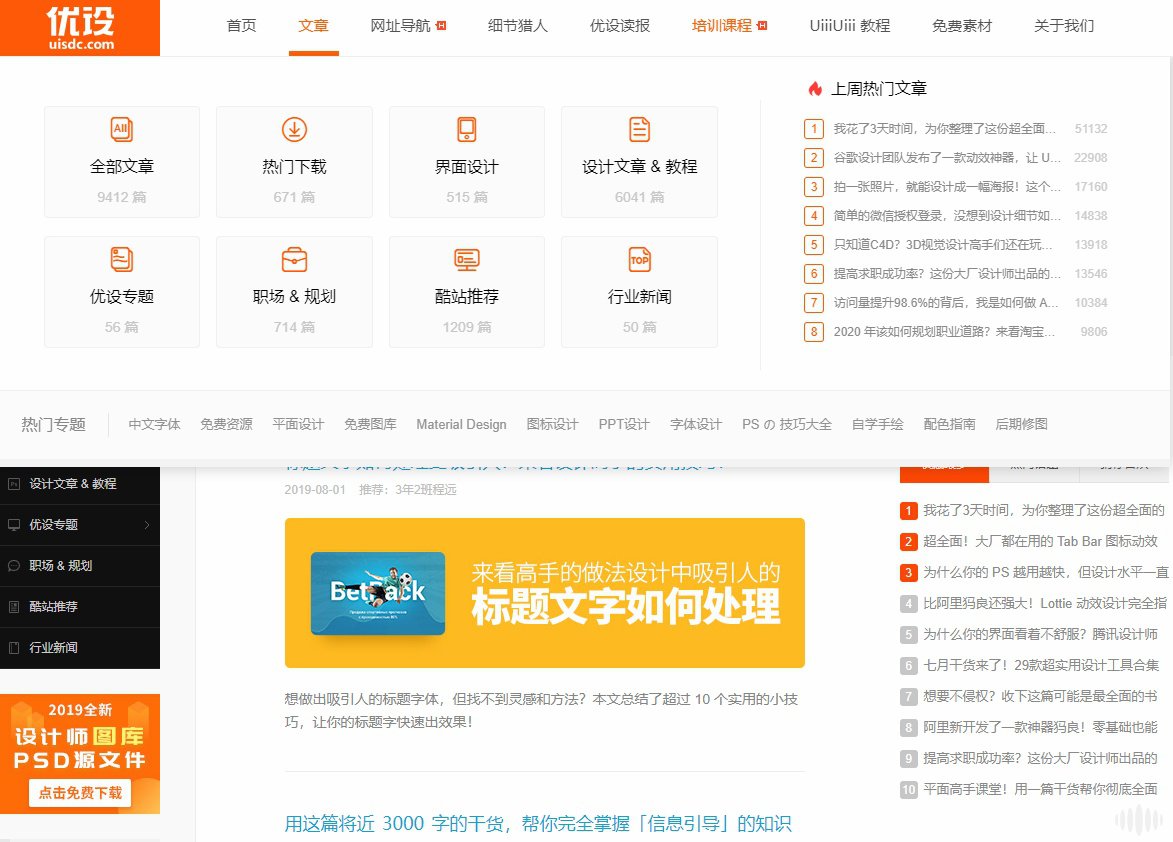Open article 用这篇将近 3000 字的干货 title

tap(538, 823)
